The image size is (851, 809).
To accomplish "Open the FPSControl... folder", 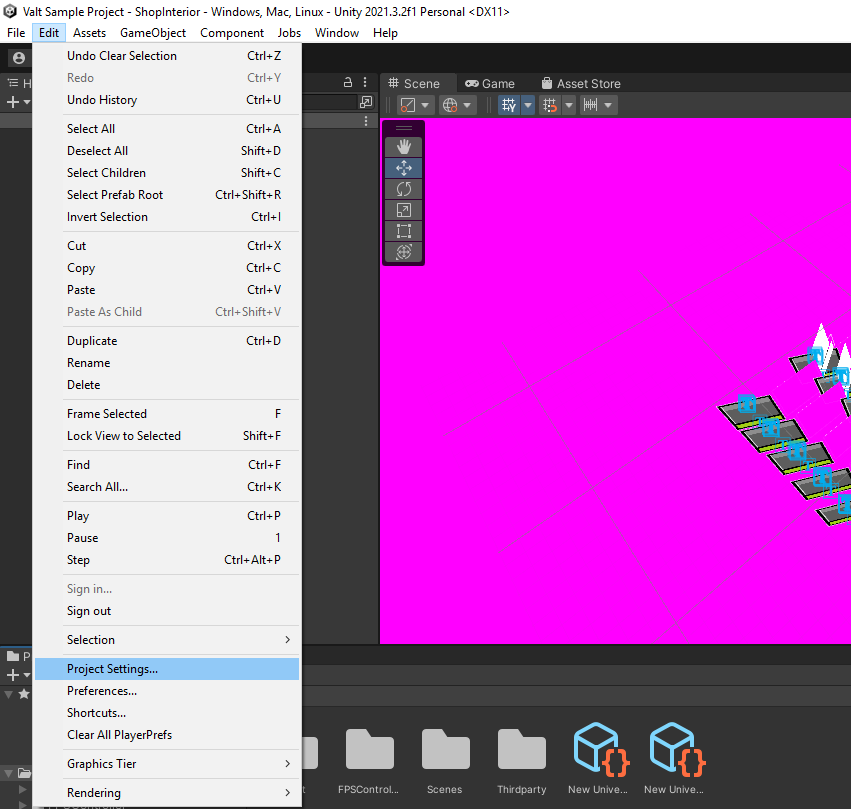I will click(x=369, y=762).
